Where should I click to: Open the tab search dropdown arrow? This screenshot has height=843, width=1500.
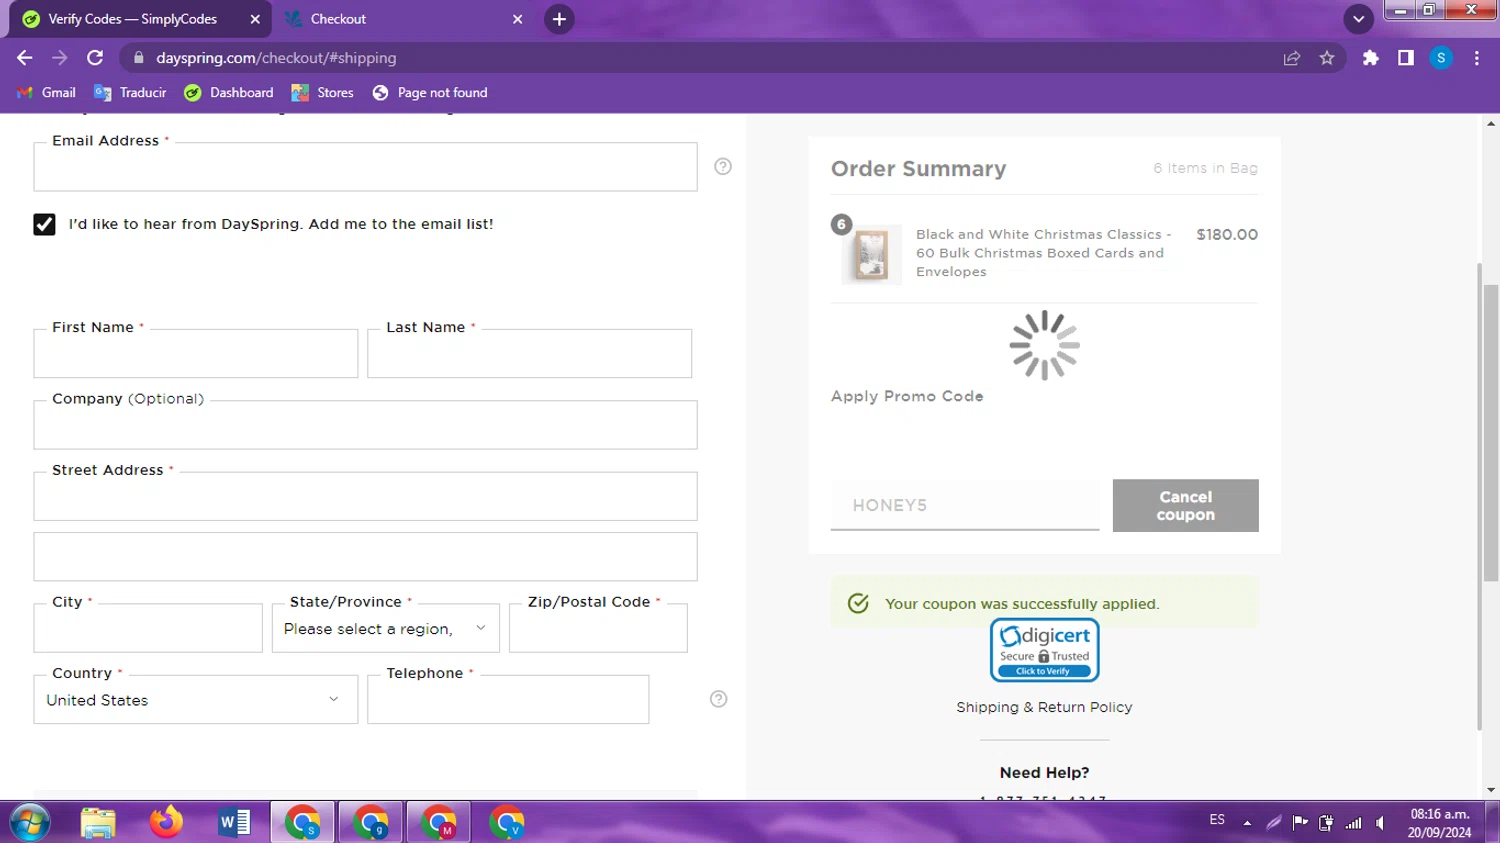click(1358, 19)
